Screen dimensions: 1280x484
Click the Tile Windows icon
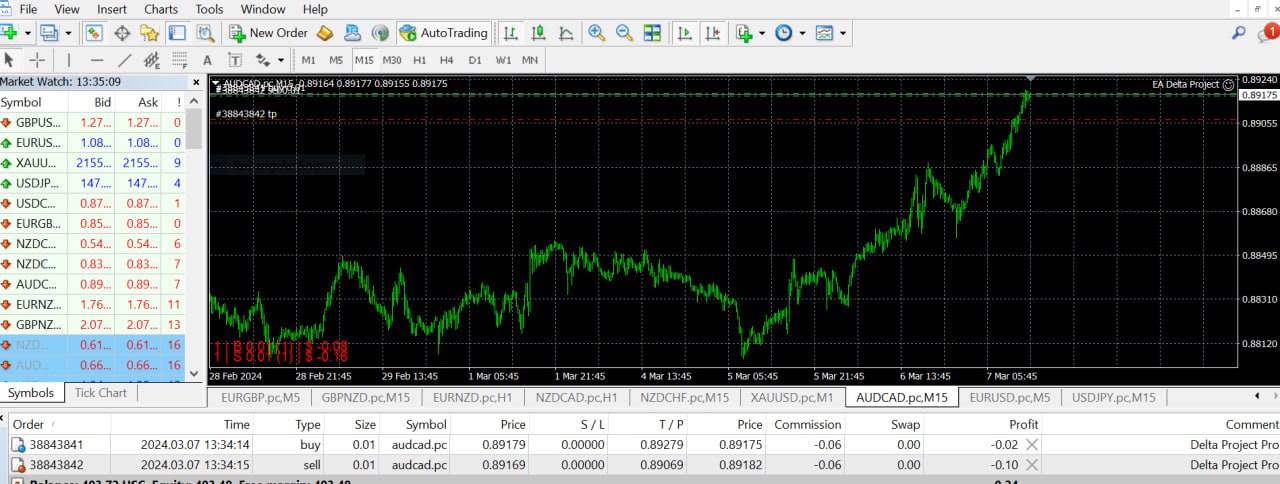tap(652, 33)
